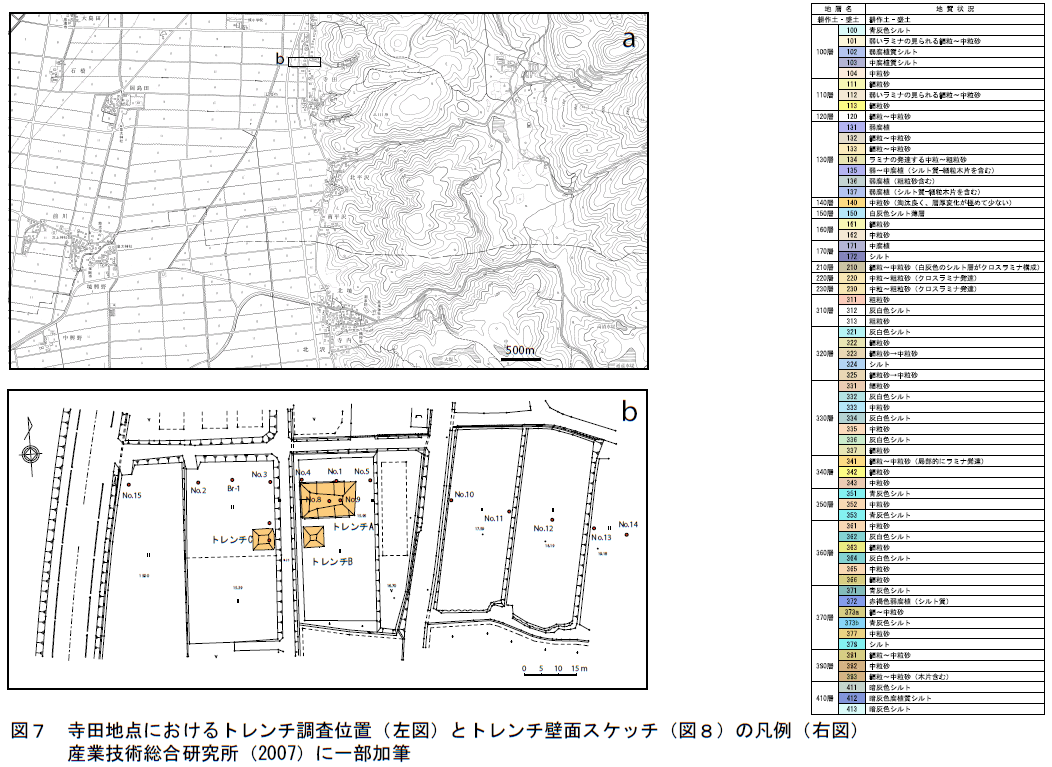Image resolution: width=1052 pixels, height=767 pixels.
Task: Click the 地質状況 legend header
Action: click(955, 9)
